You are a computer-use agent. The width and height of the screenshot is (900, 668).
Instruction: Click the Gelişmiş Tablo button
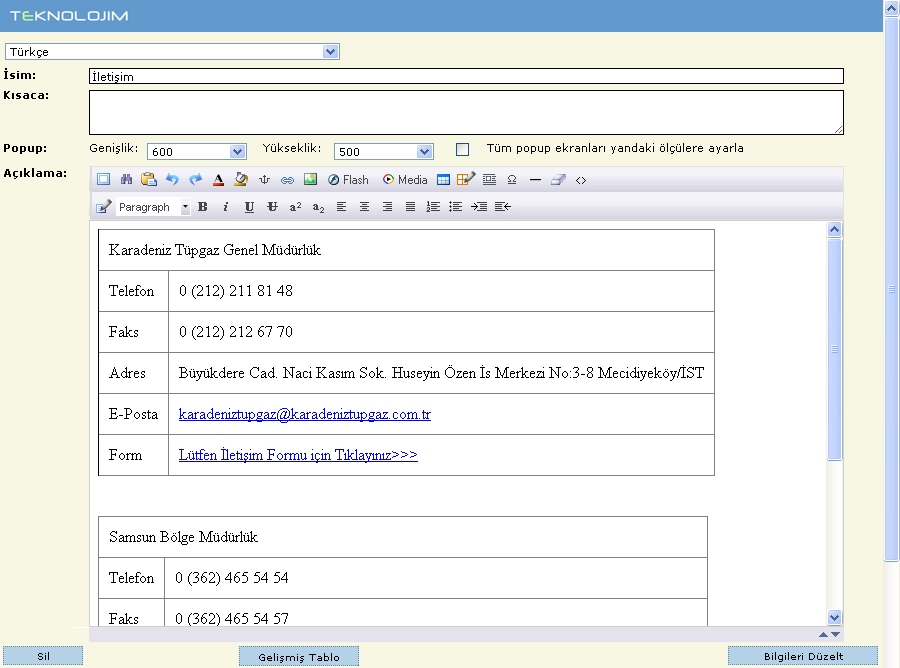click(x=299, y=657)
